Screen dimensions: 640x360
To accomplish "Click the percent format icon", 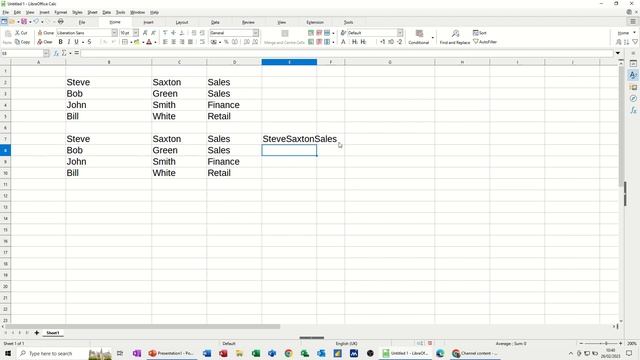I will 226,42.
